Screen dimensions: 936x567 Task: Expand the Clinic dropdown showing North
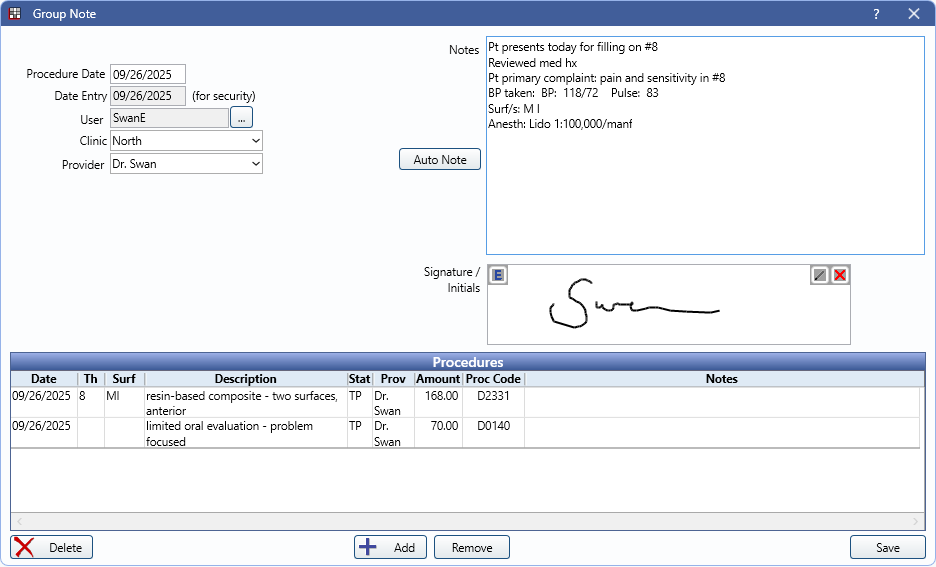click(x=186, y=141)
